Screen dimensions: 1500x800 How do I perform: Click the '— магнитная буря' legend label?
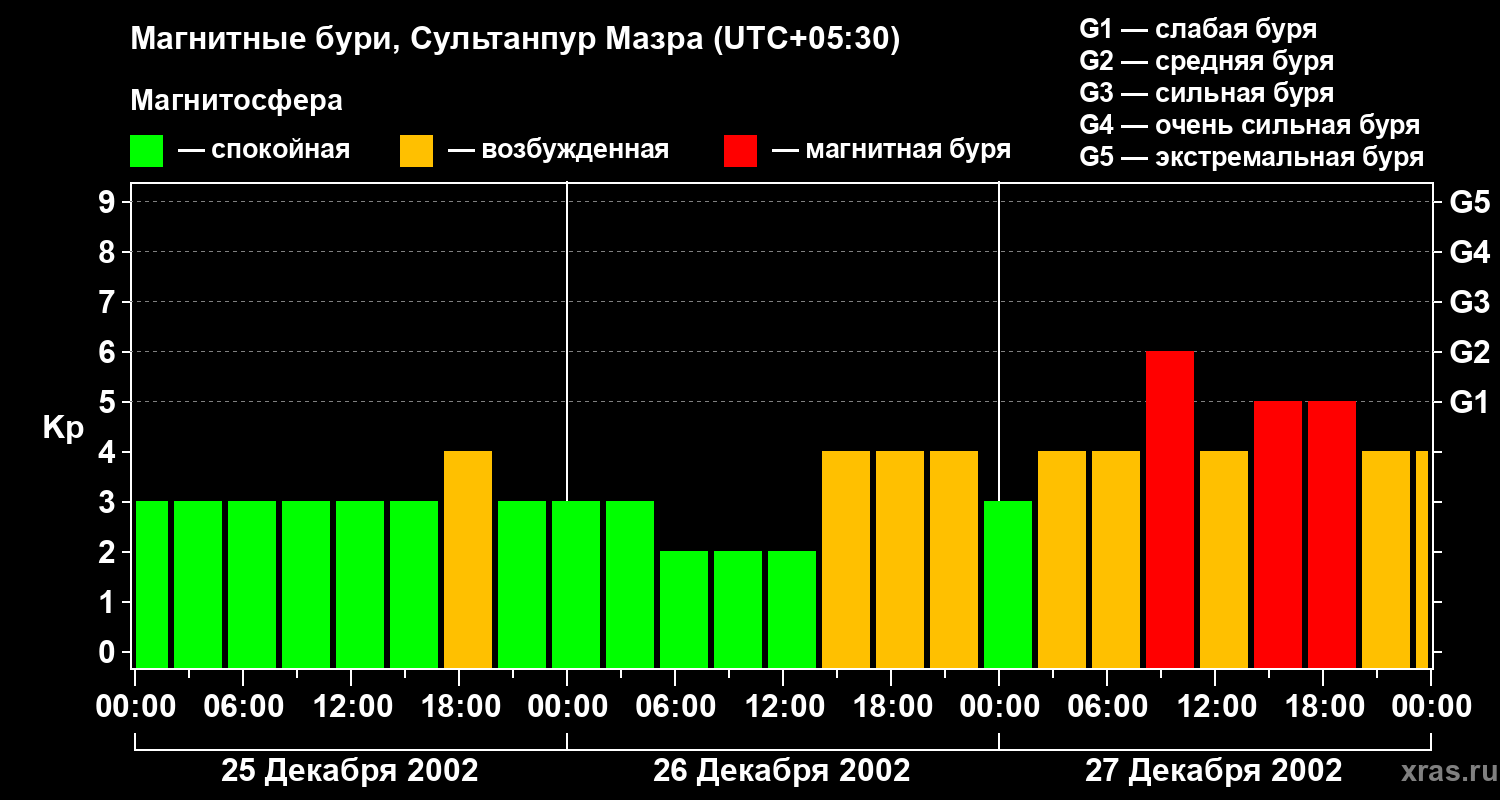pyautogui.click(x=892, y=151)
